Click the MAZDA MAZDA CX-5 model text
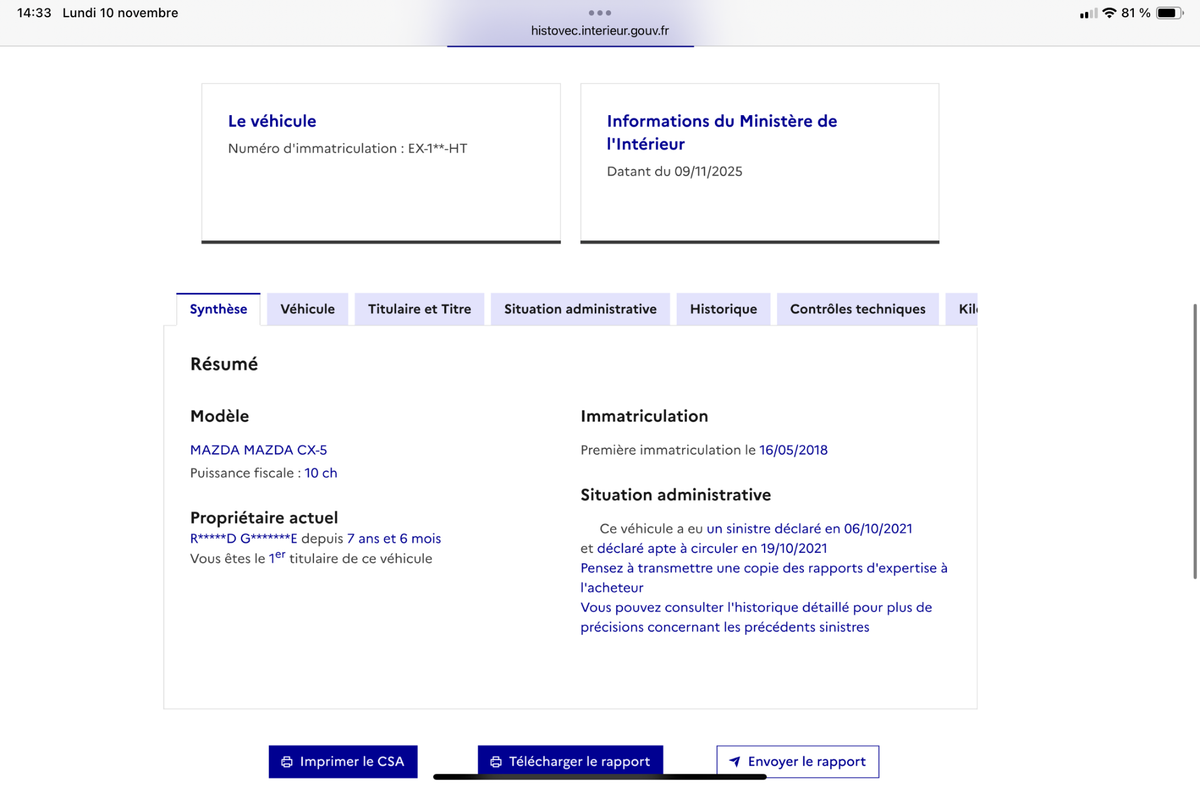Image resolution: width=1200 pixels, height=788 pixels. 259,450
